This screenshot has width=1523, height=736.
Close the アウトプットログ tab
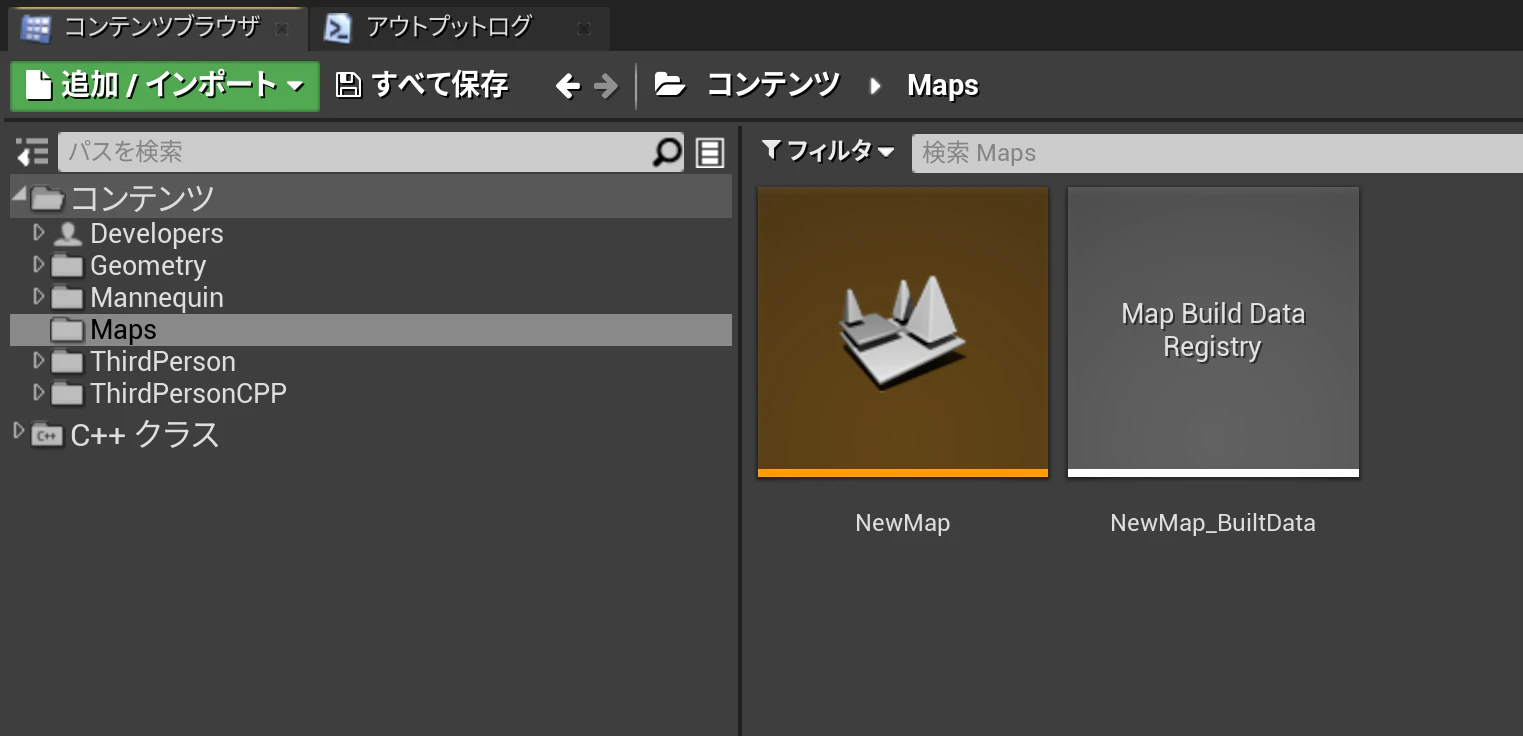click(x=584, y=30)
